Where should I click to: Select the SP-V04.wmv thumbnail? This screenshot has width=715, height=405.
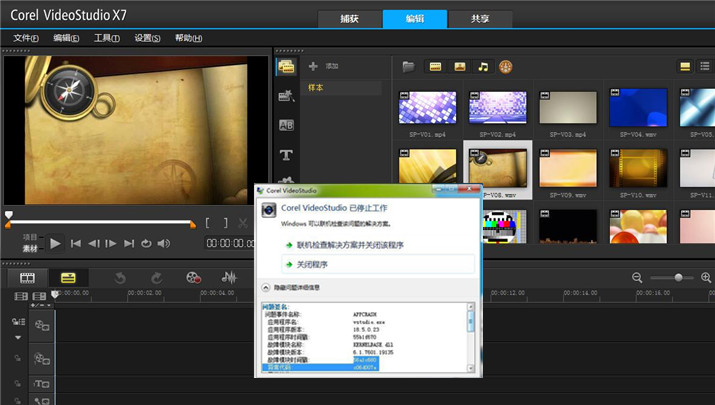pyautogui.click(x=638, y=108)
